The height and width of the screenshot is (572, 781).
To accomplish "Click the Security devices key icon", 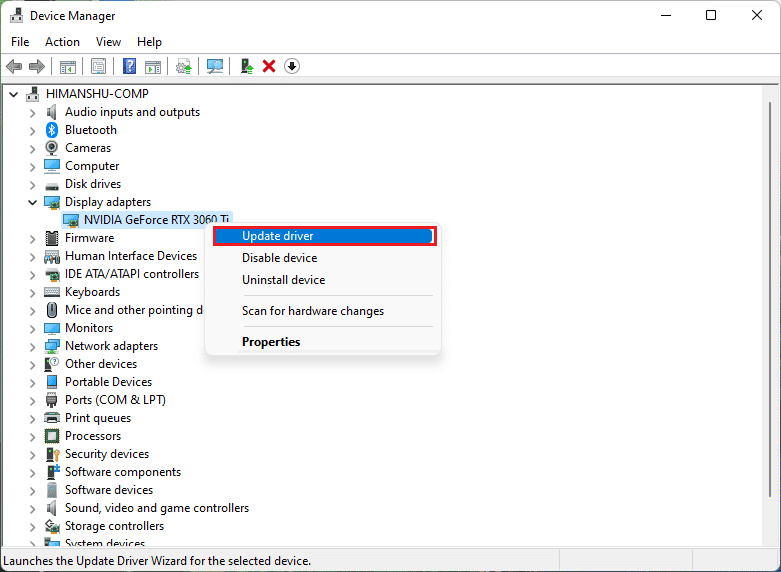I will [x=52, y=454].
